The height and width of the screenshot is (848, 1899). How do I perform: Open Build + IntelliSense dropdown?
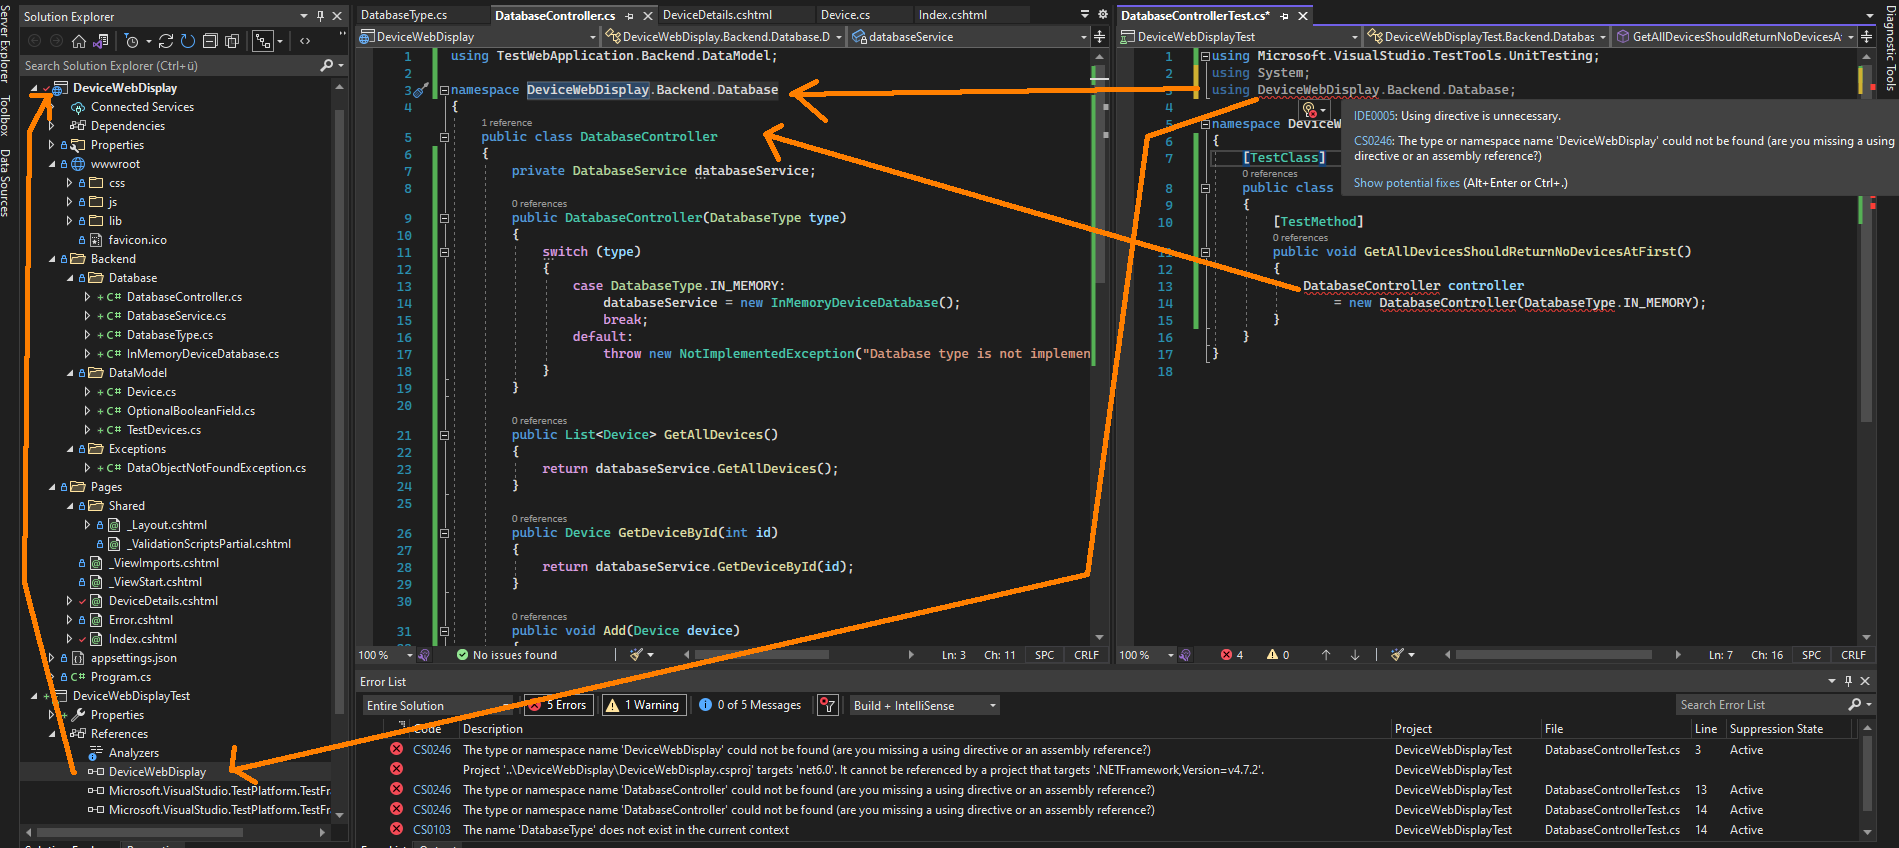coord(924,705)
